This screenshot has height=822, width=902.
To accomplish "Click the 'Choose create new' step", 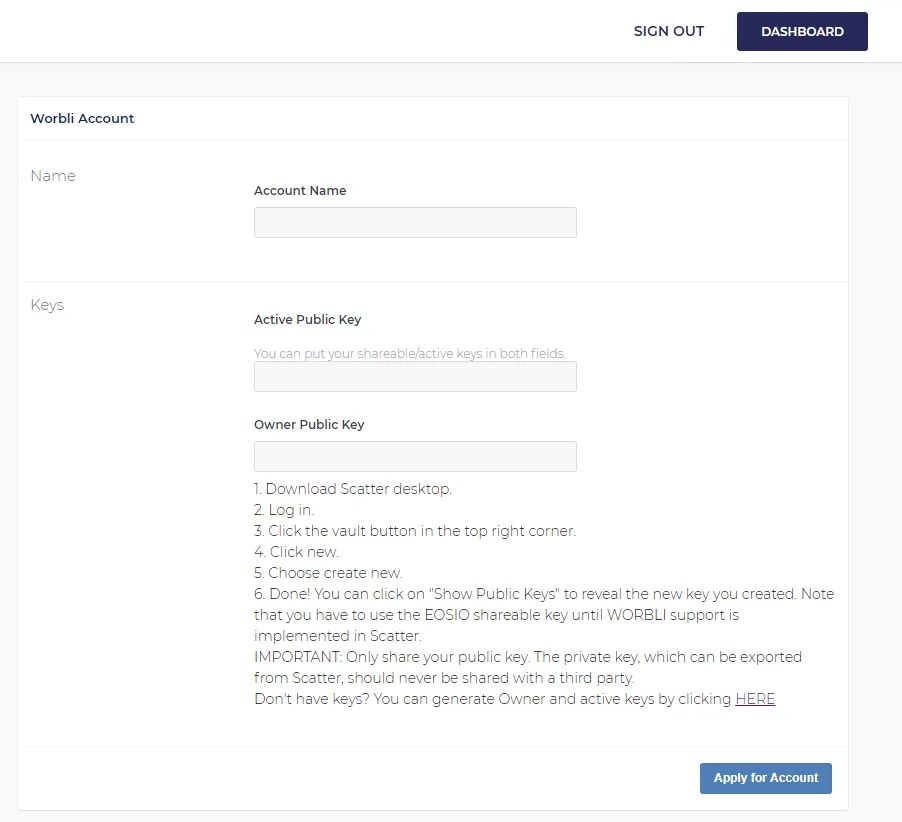I will (328, 573).
